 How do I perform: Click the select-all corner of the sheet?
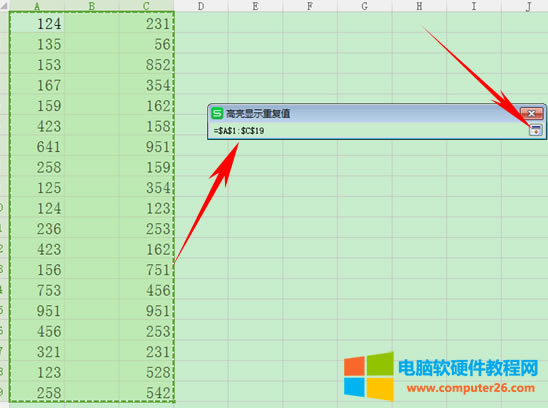tap(5, 6)
